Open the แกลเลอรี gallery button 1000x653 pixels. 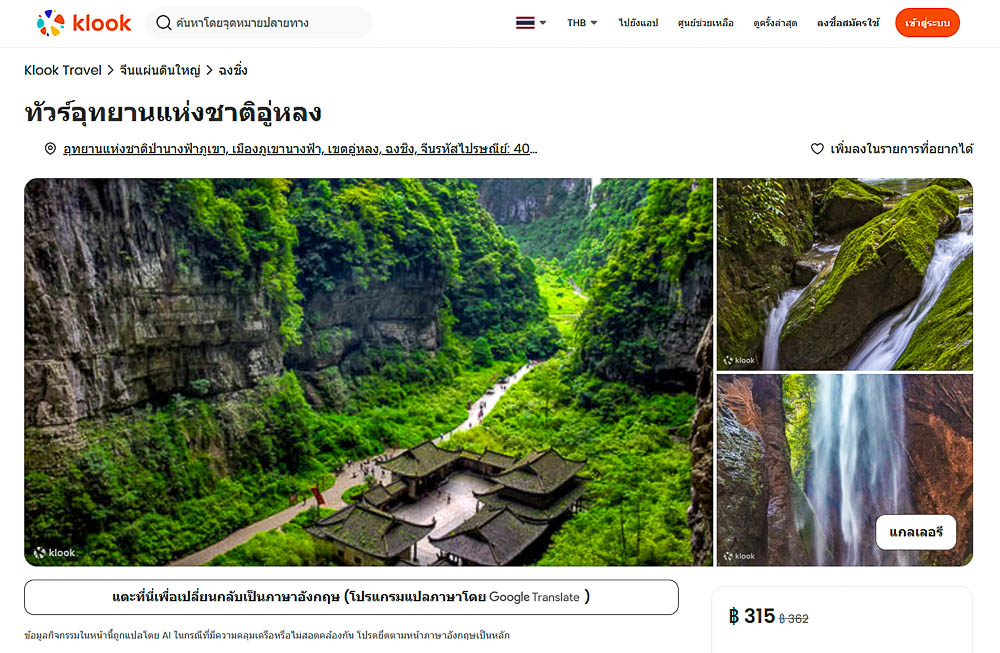[x=916, y=532]
